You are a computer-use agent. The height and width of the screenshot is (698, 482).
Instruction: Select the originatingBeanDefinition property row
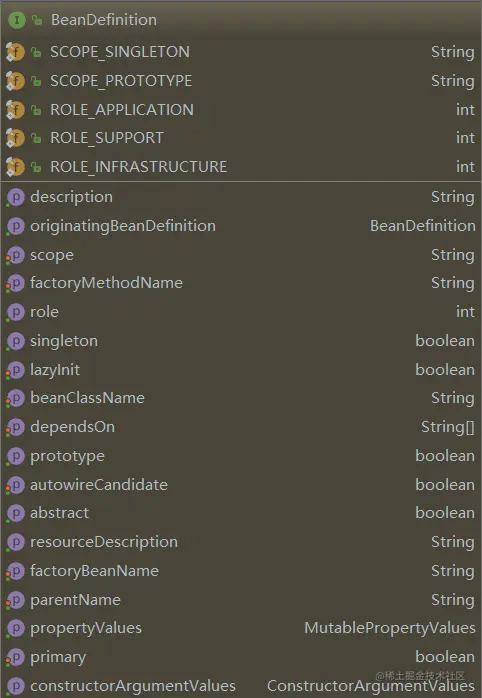click(x=241, y=226)
